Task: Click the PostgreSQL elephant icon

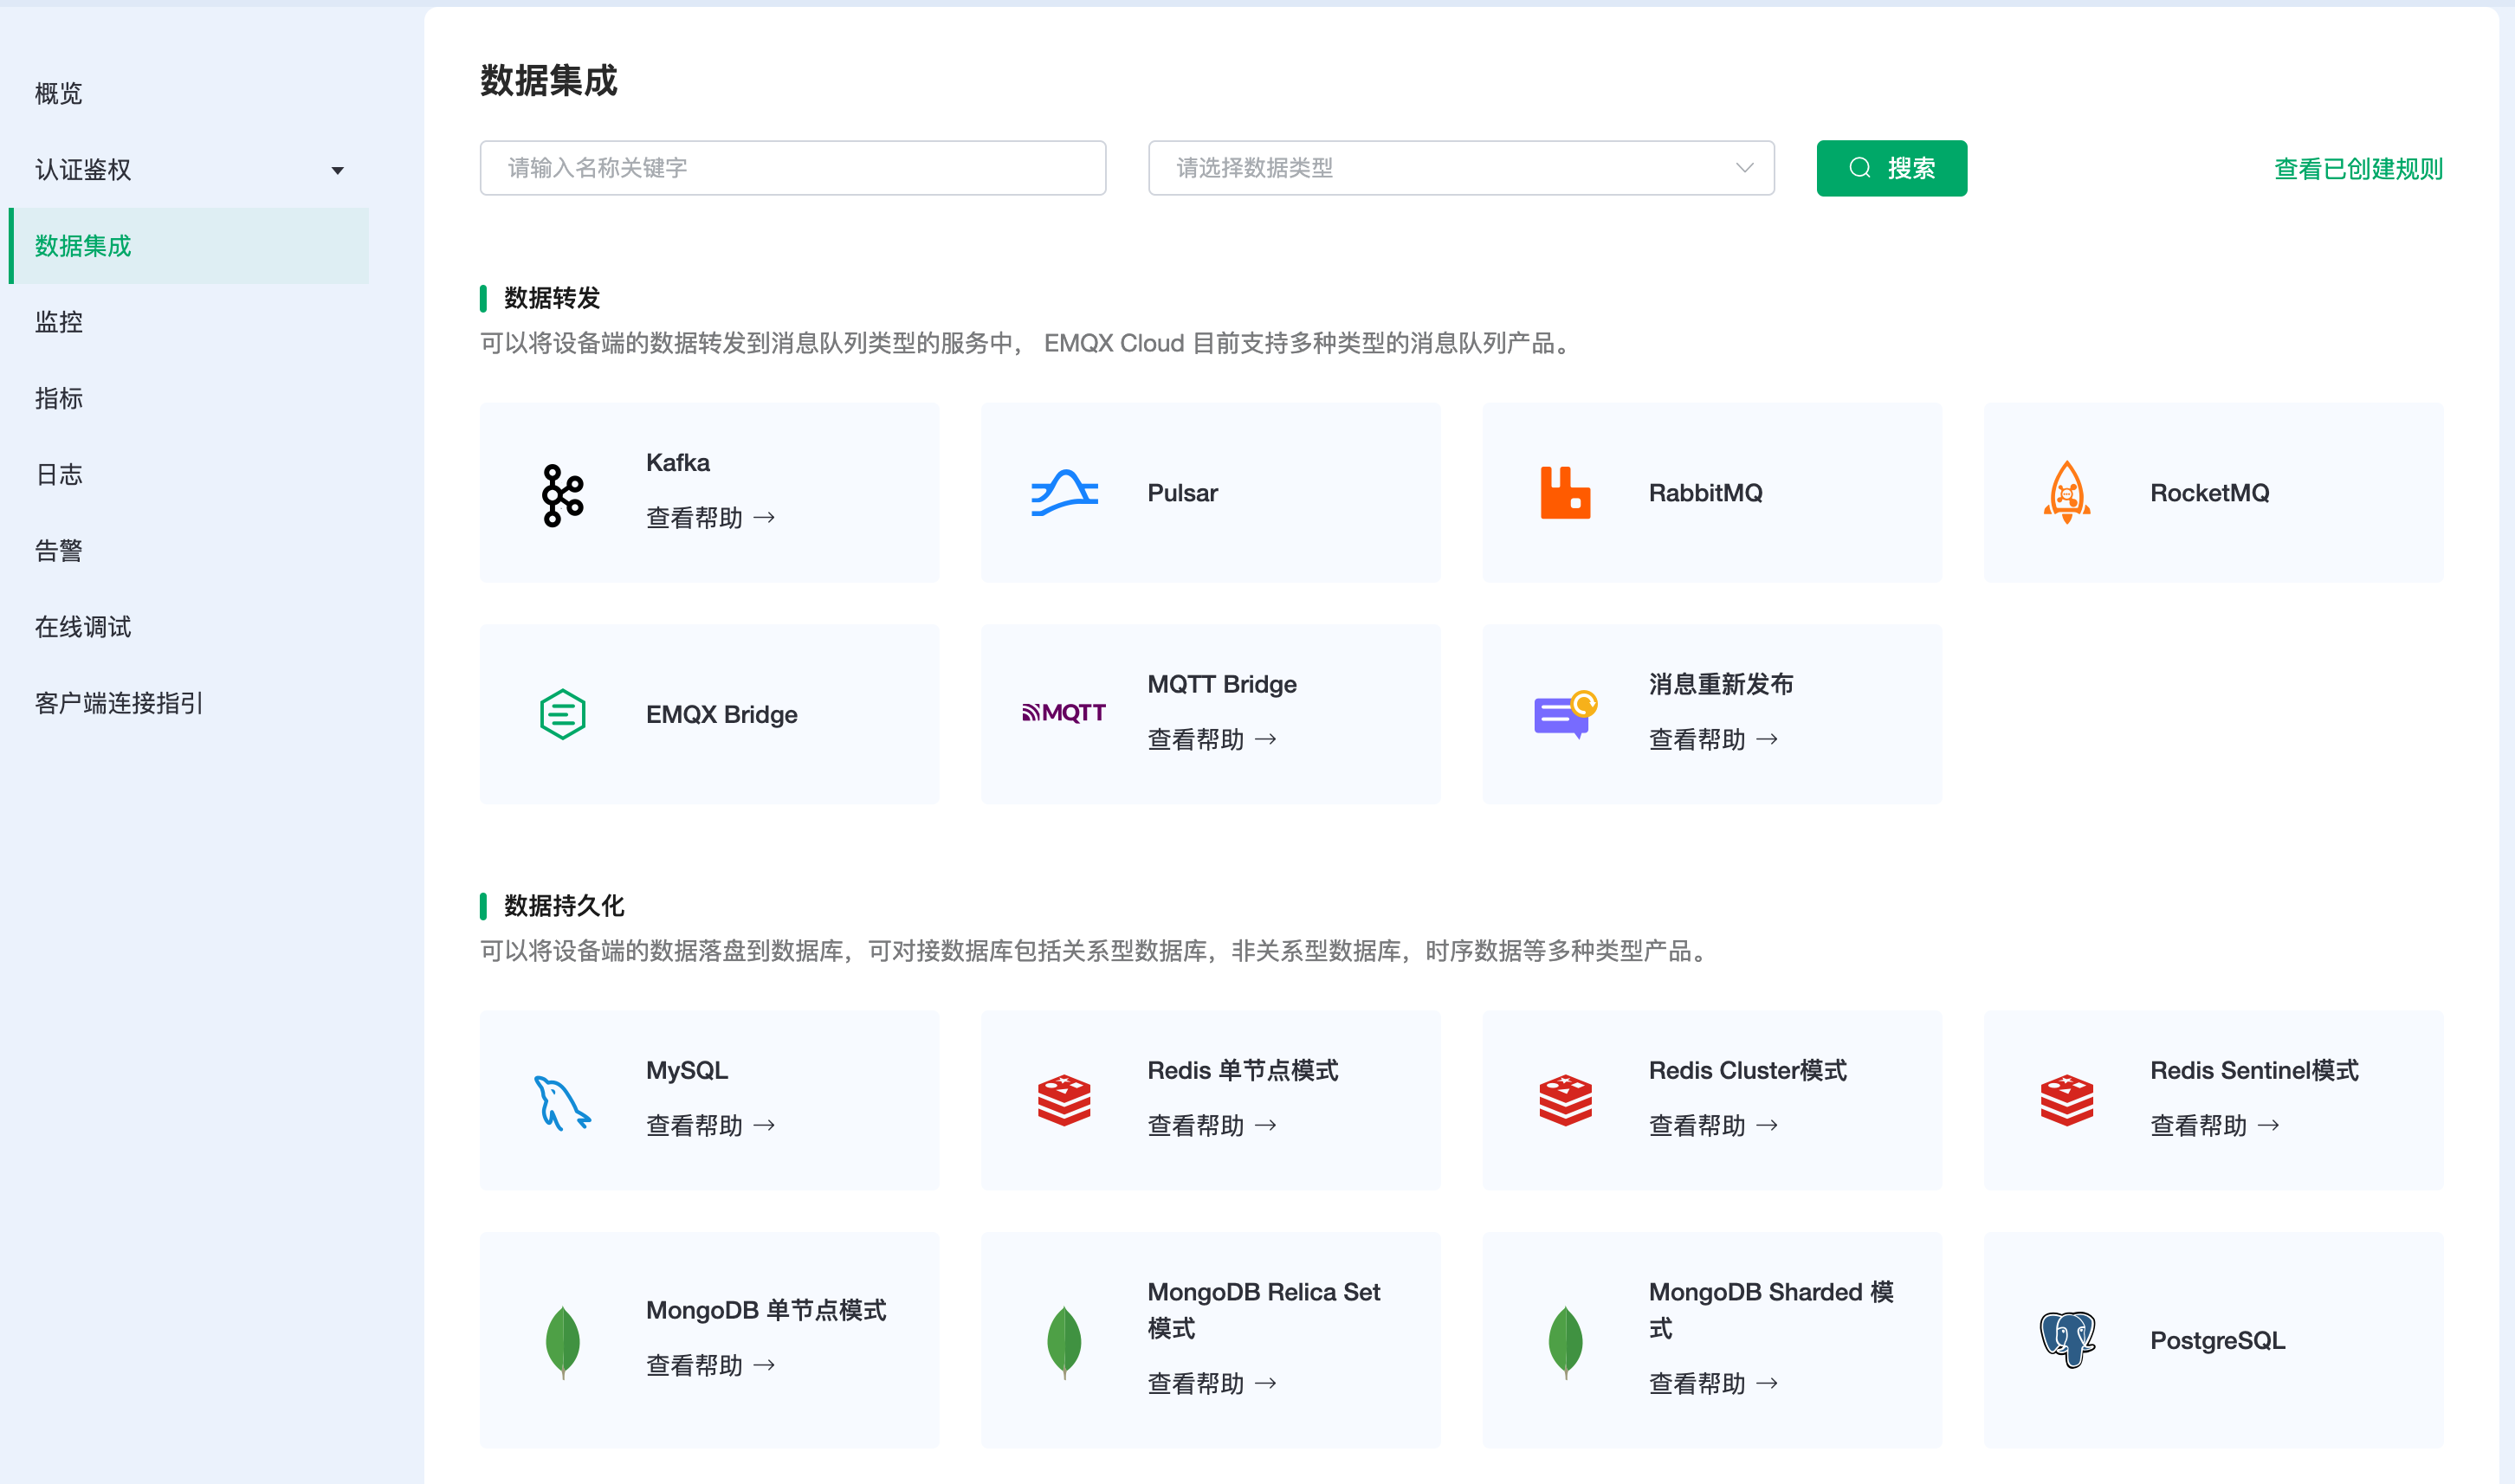Action: (x=2066, y=1339)
